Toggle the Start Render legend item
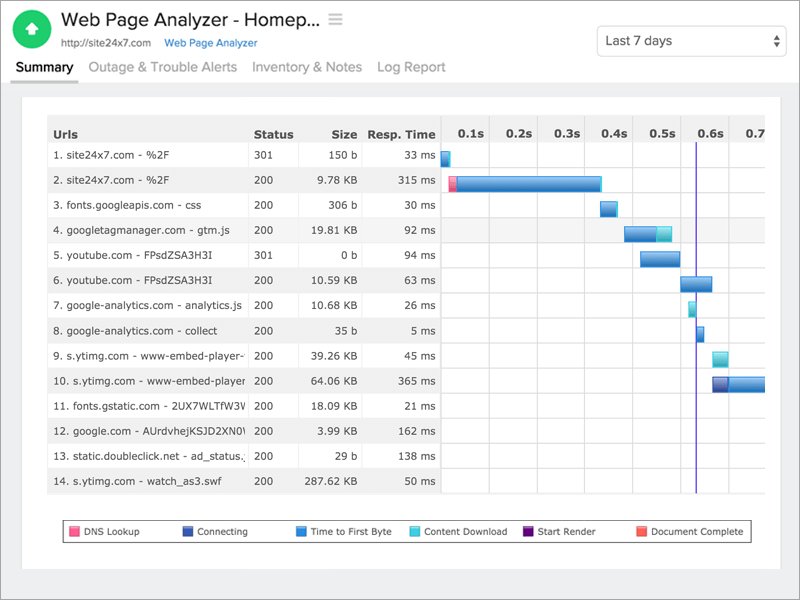This screenshot has width=800, height=600. 559,532
